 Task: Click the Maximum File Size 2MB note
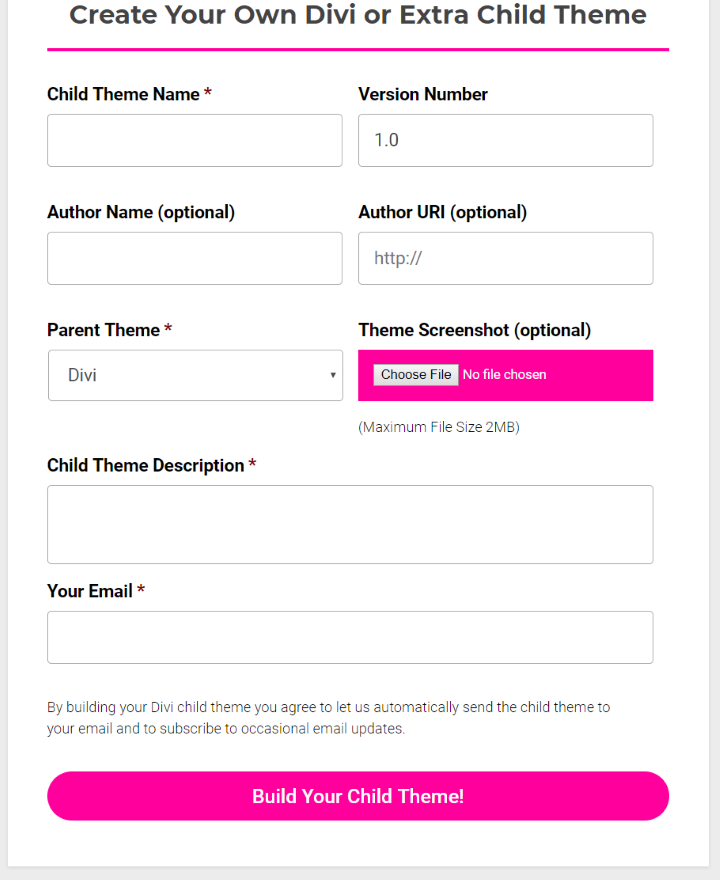(x=438, y=427)
